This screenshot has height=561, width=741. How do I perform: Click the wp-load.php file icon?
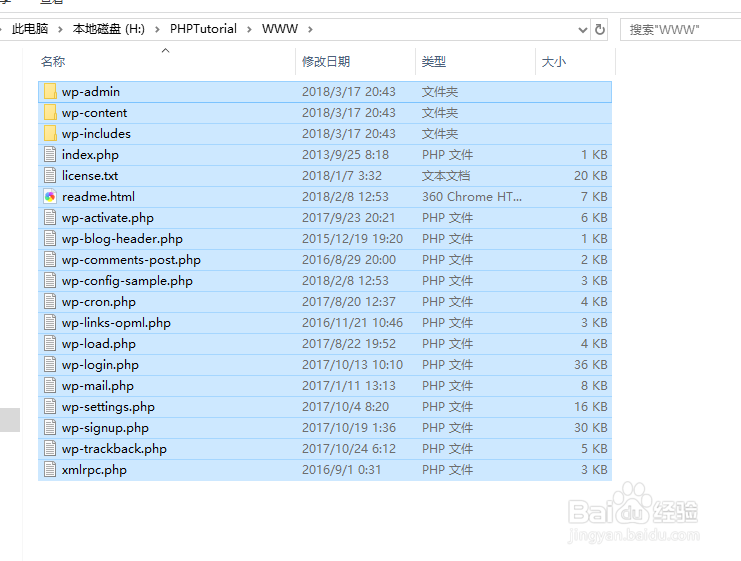(x=50, y=344)
